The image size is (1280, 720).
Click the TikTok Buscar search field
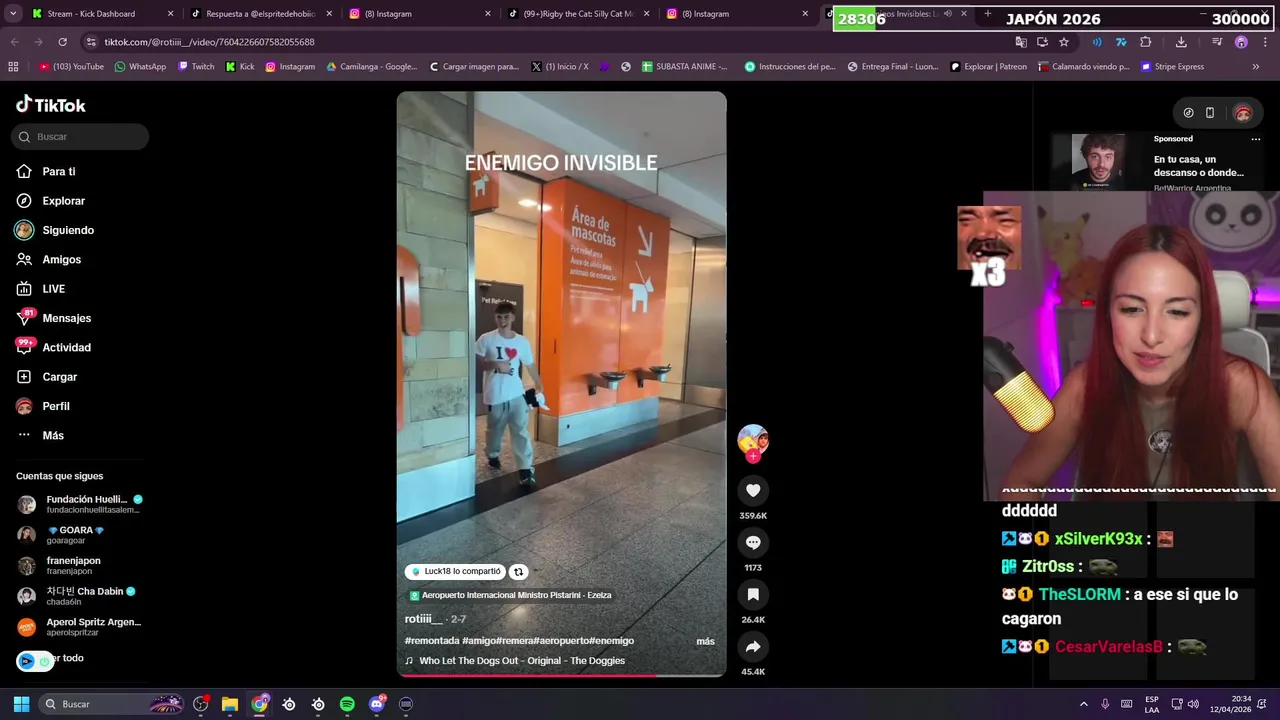80,137
